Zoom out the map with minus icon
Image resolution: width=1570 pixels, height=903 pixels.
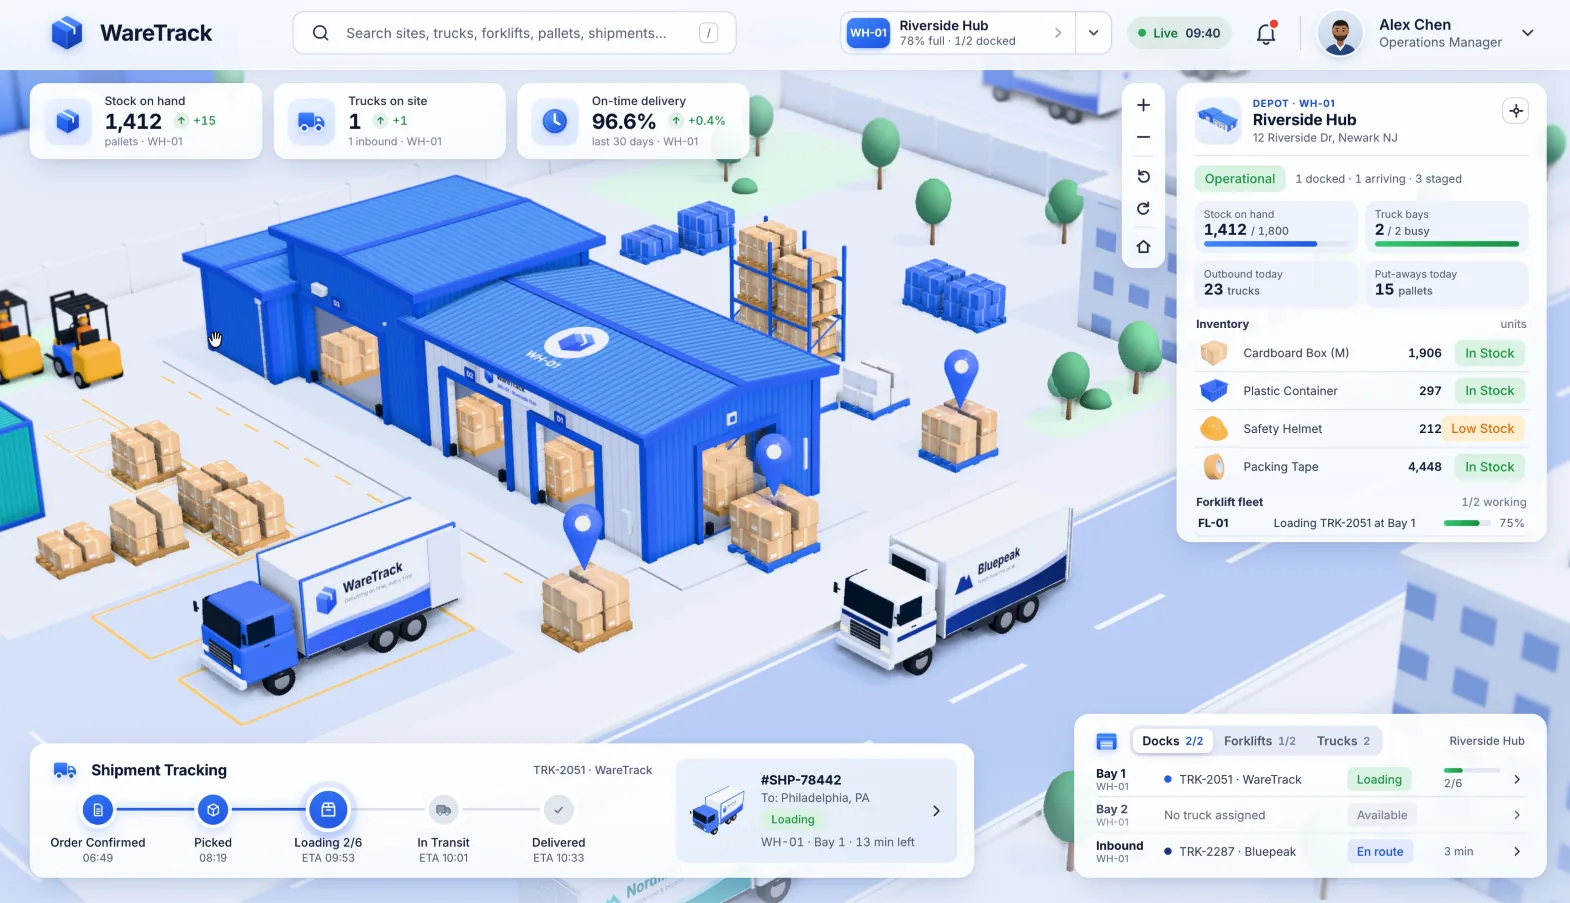[1143, 137]
